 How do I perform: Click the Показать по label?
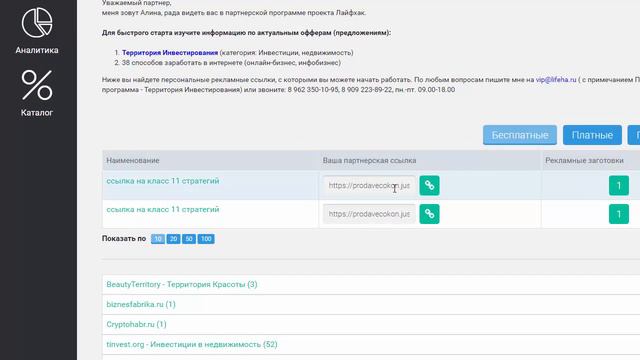click(x=124, y=238)
